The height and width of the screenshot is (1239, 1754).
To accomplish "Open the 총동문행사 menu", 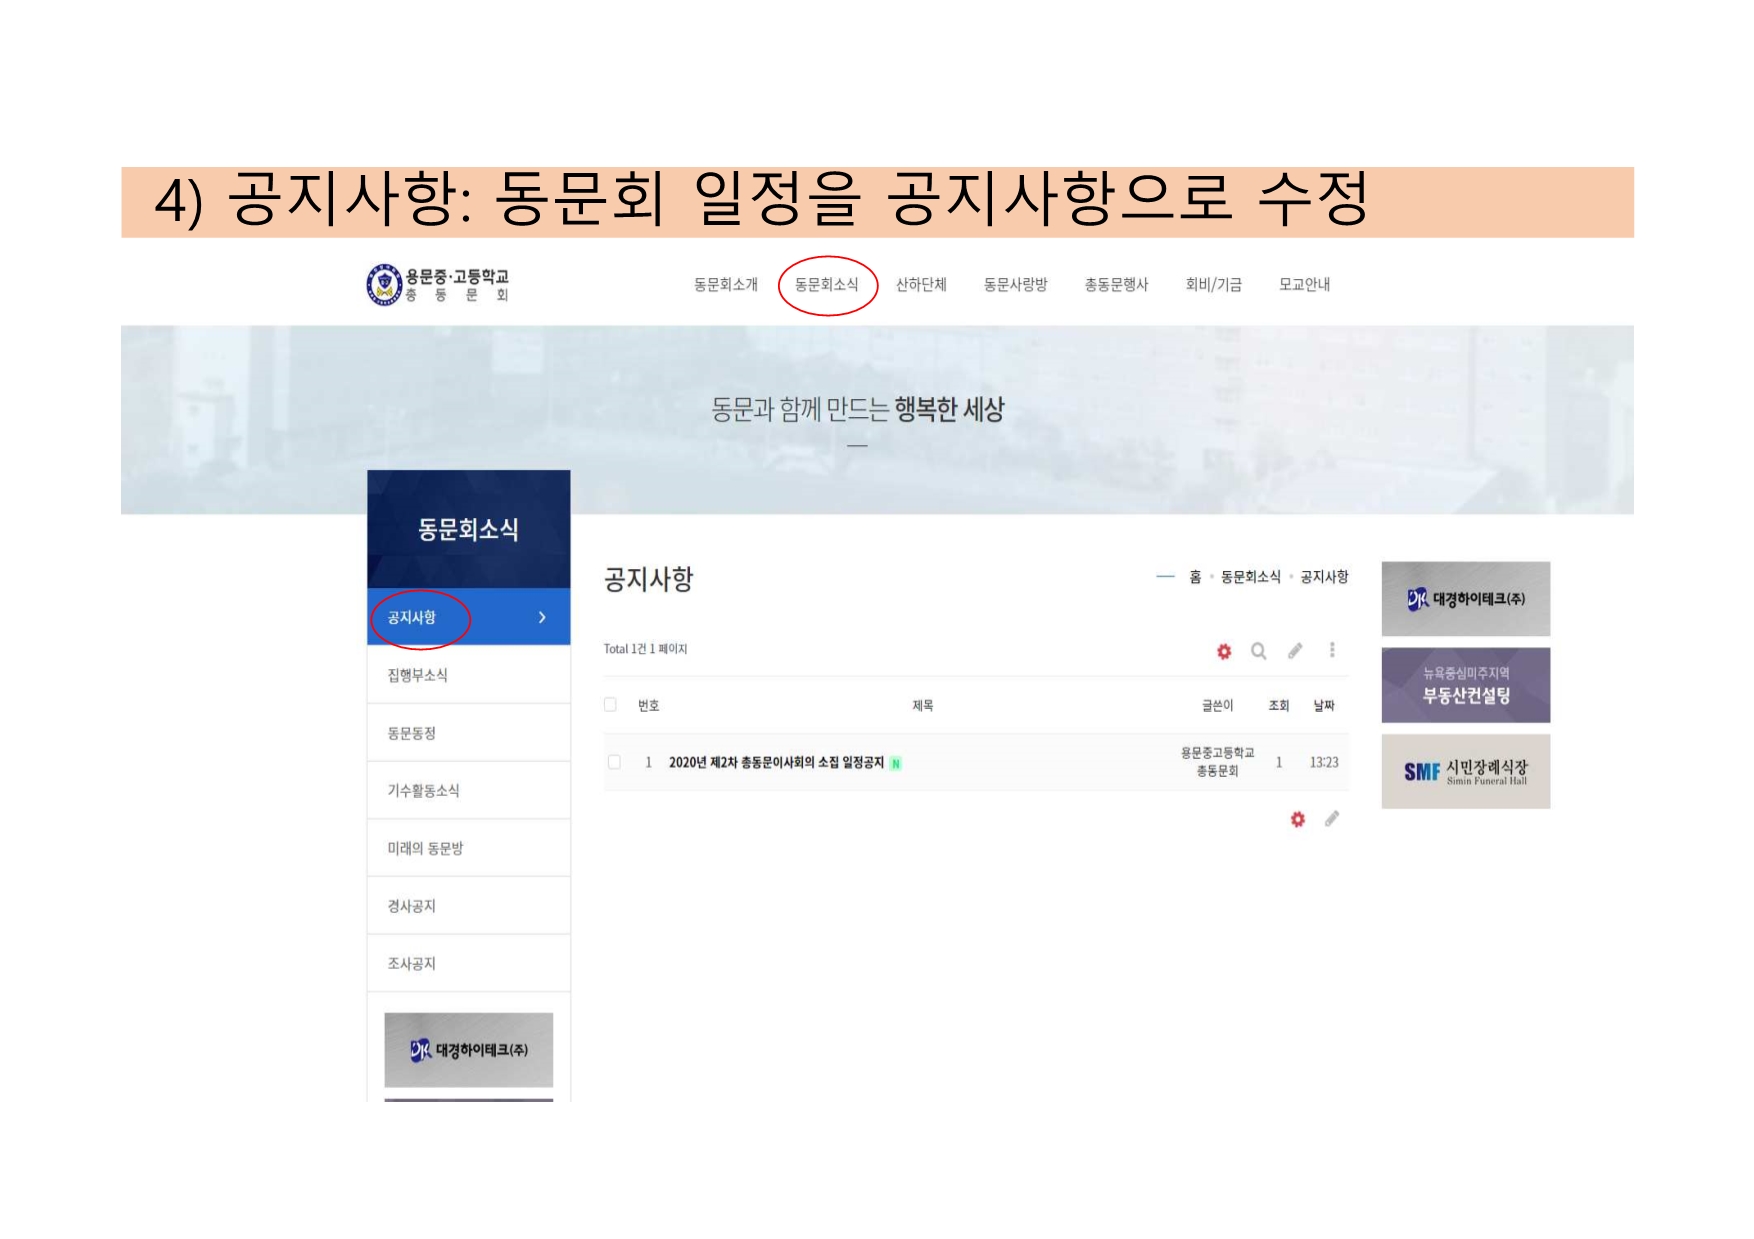I will tap(1117, 285).
